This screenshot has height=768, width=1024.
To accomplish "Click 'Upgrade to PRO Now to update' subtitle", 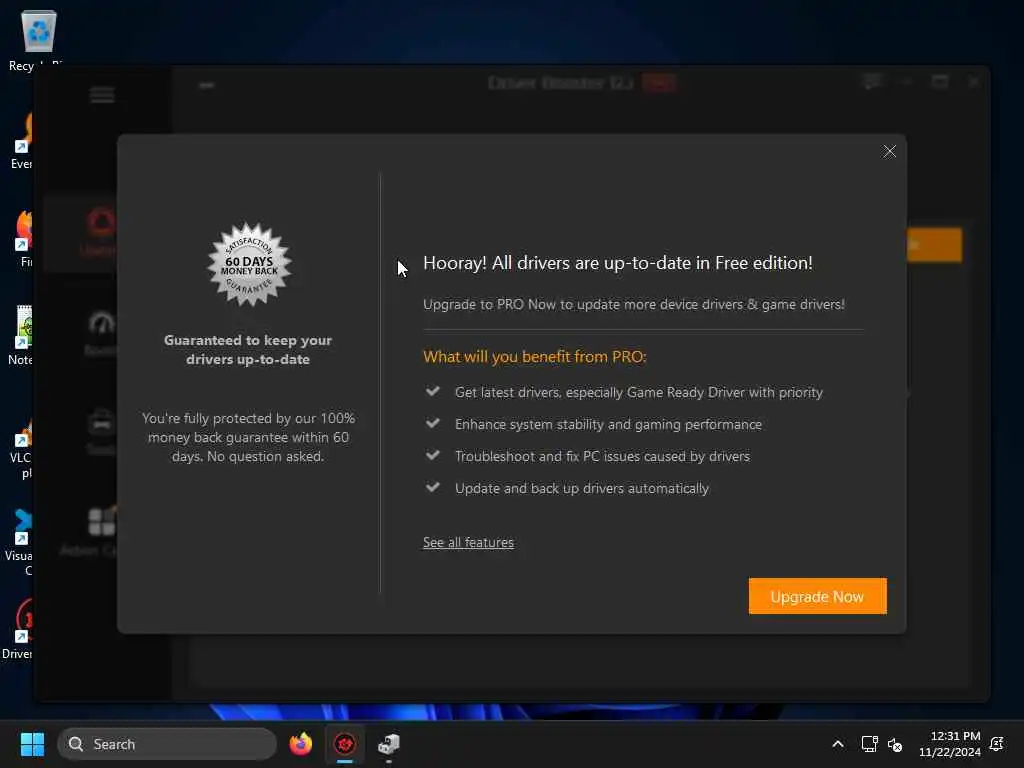I will point(633,304).
